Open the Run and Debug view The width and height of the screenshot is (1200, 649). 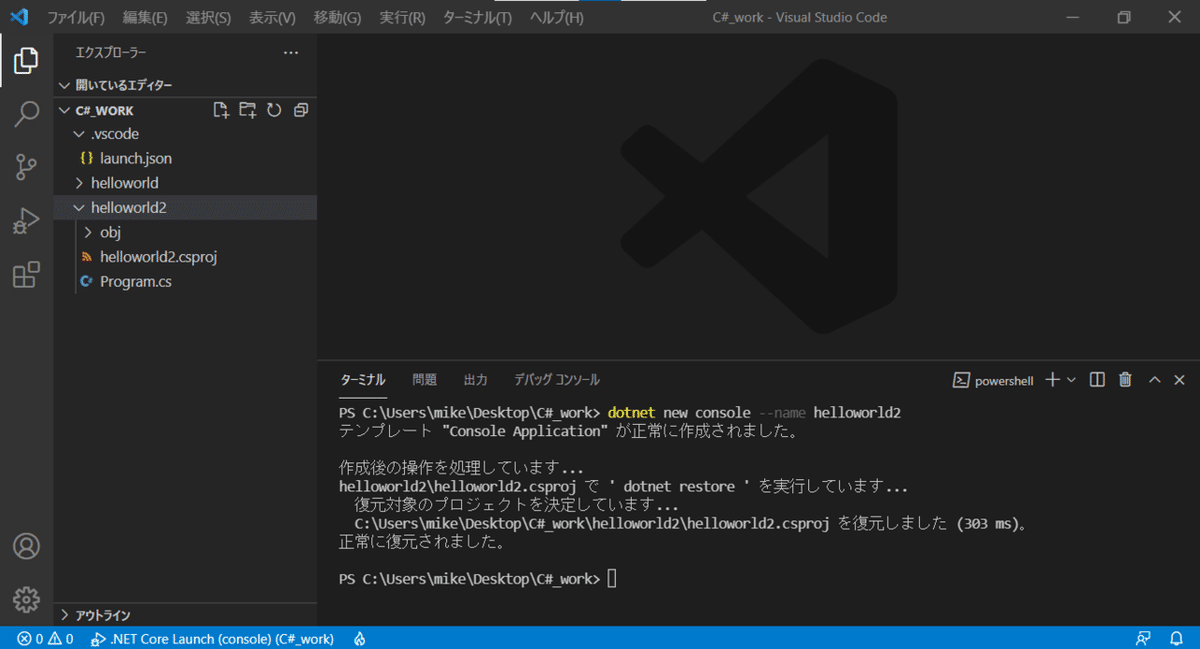pyautogui.click(x=26, y=221)
